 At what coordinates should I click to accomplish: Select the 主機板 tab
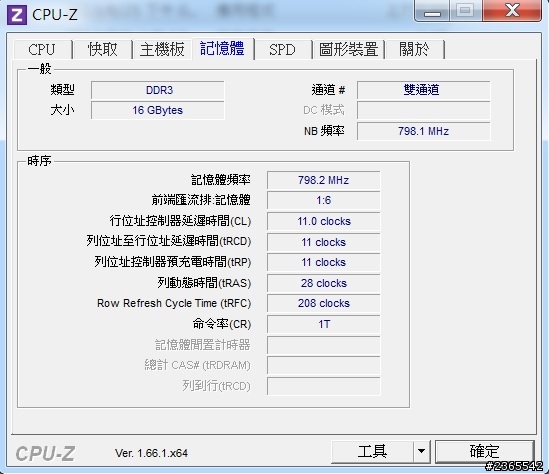162,49
